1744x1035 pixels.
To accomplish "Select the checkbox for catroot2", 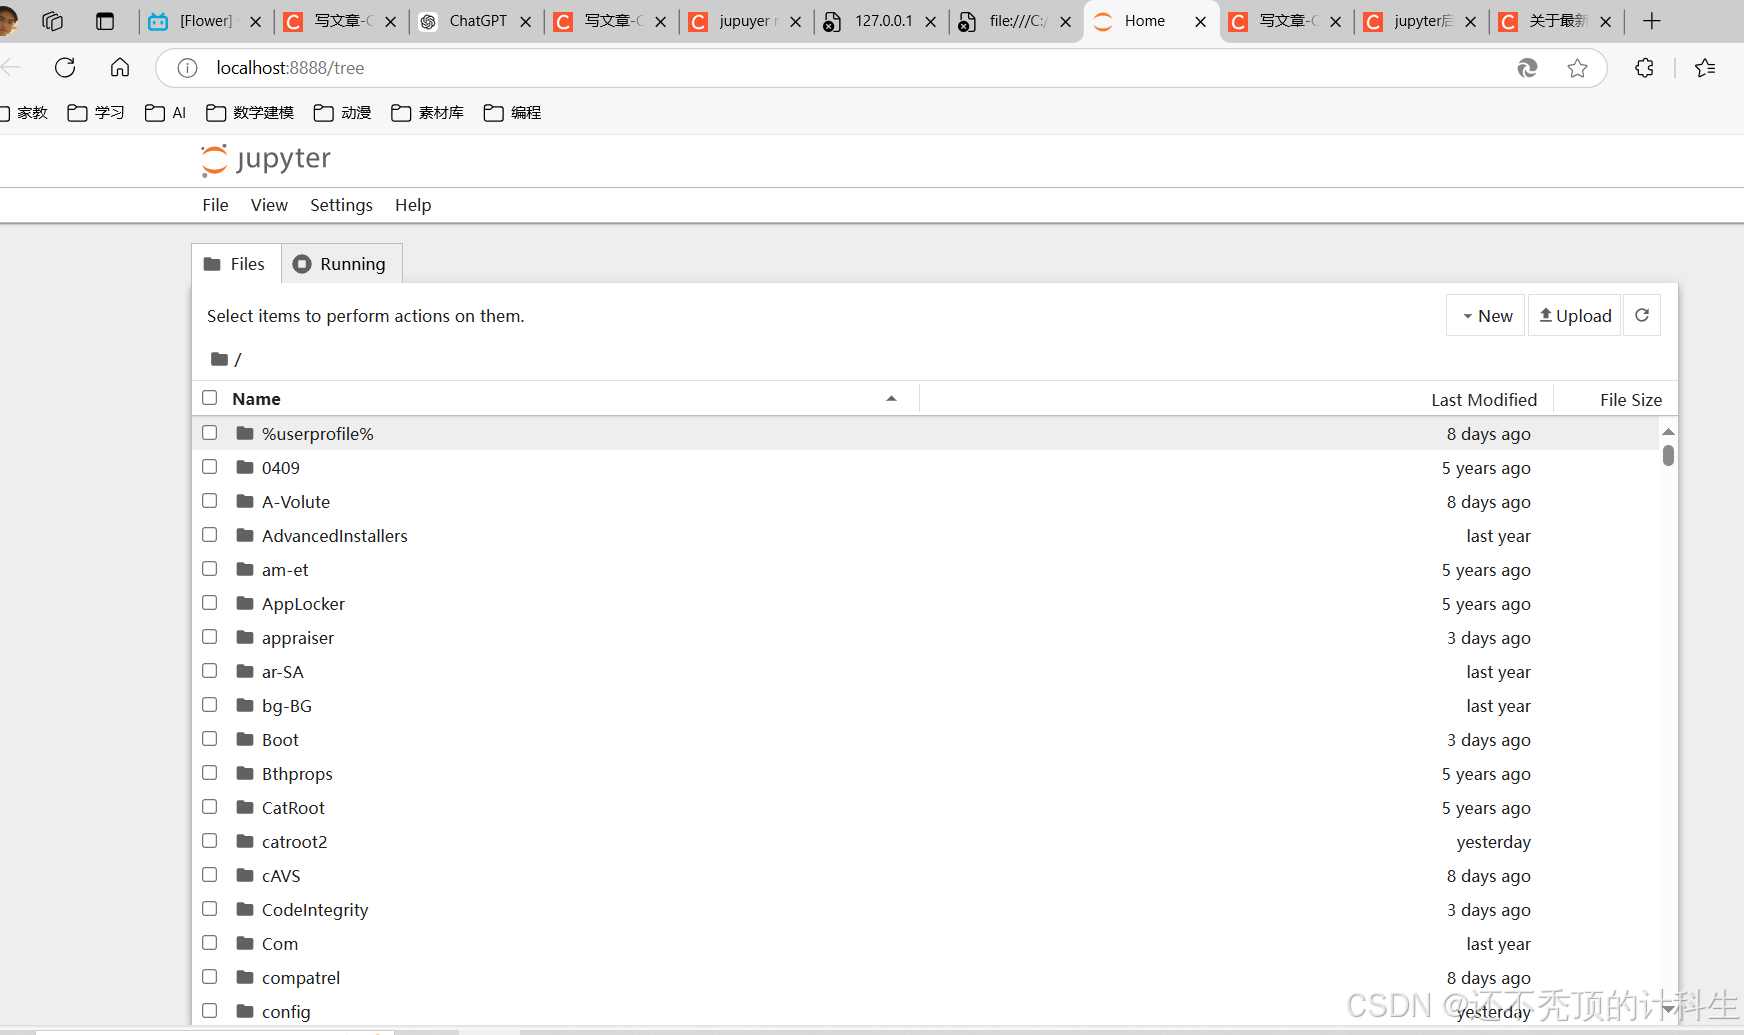I will coord(209,840).
